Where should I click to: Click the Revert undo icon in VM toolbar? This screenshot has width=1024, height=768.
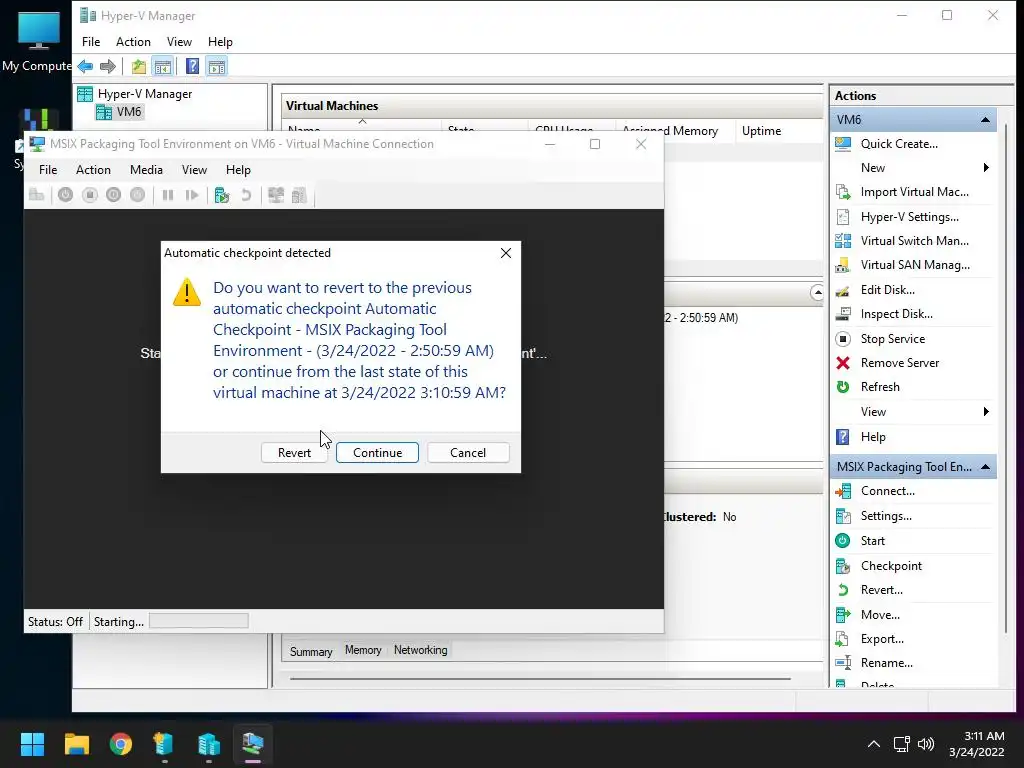pos(246,195)
